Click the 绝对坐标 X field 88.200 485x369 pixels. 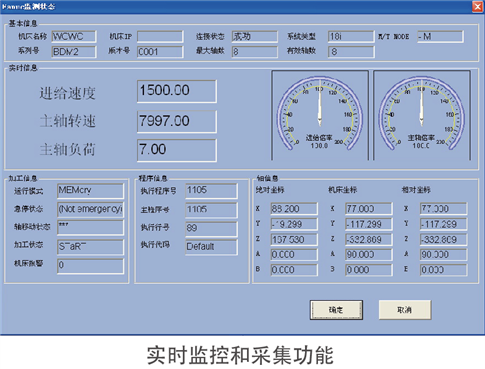pyautogui.click(x=294, y=209)
